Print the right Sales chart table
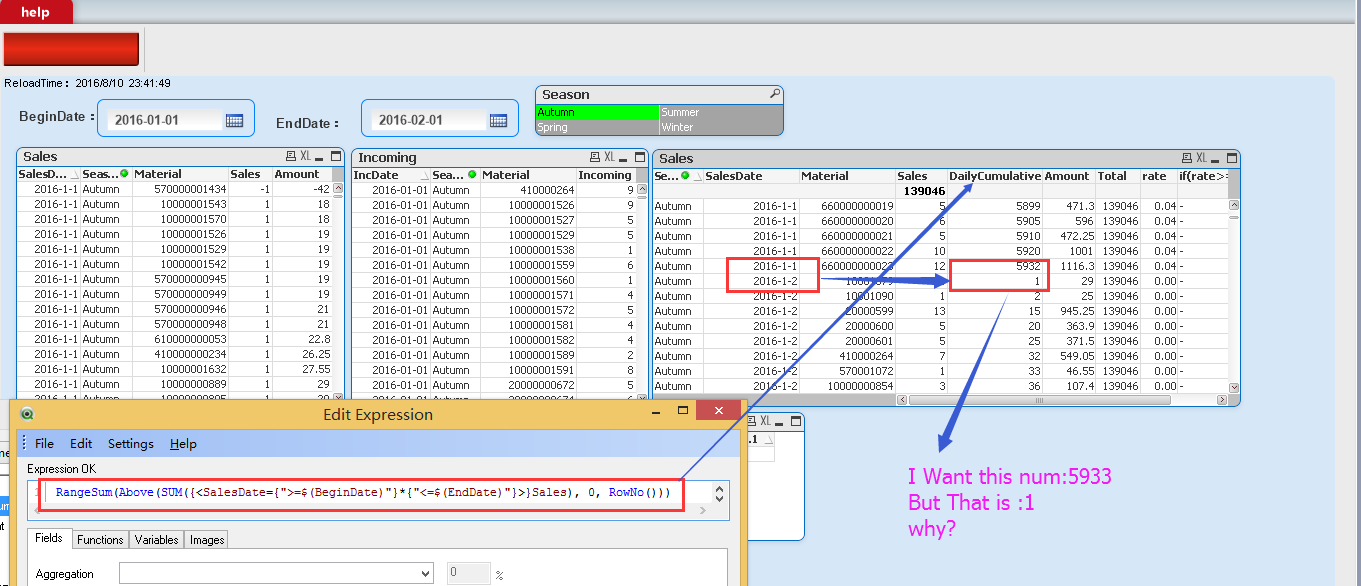The height and width of the screenshot is (586, 1361). click(x=1186, y=158)
